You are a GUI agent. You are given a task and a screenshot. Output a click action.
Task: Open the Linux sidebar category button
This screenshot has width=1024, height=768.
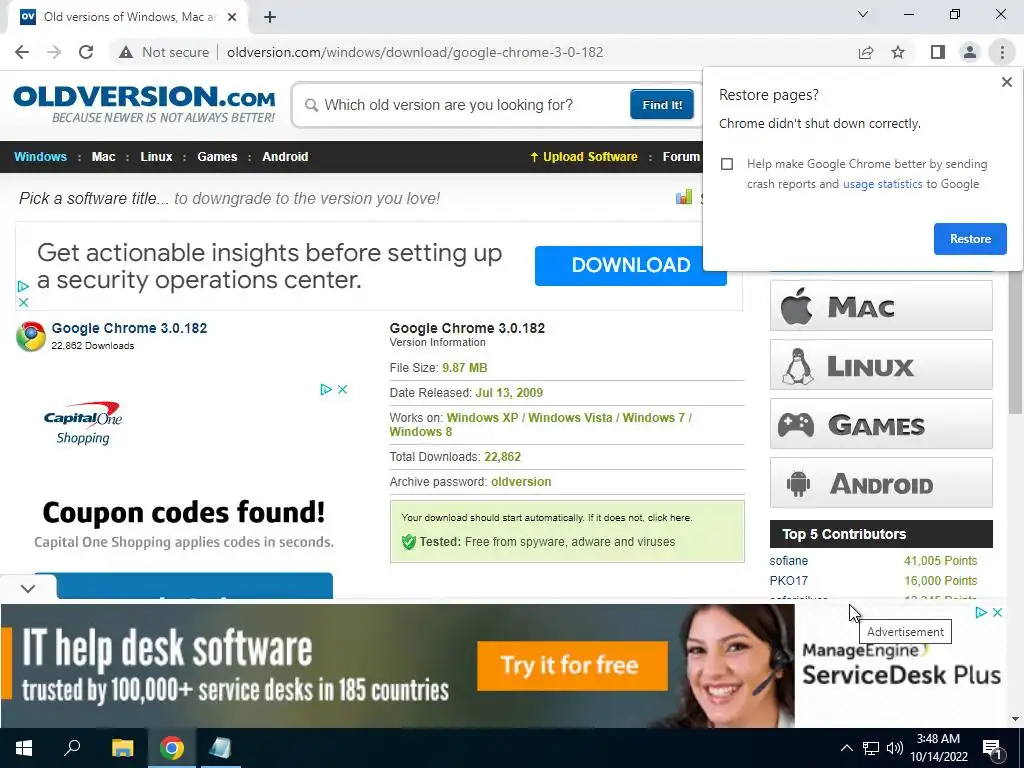click(x=881, y=364)
